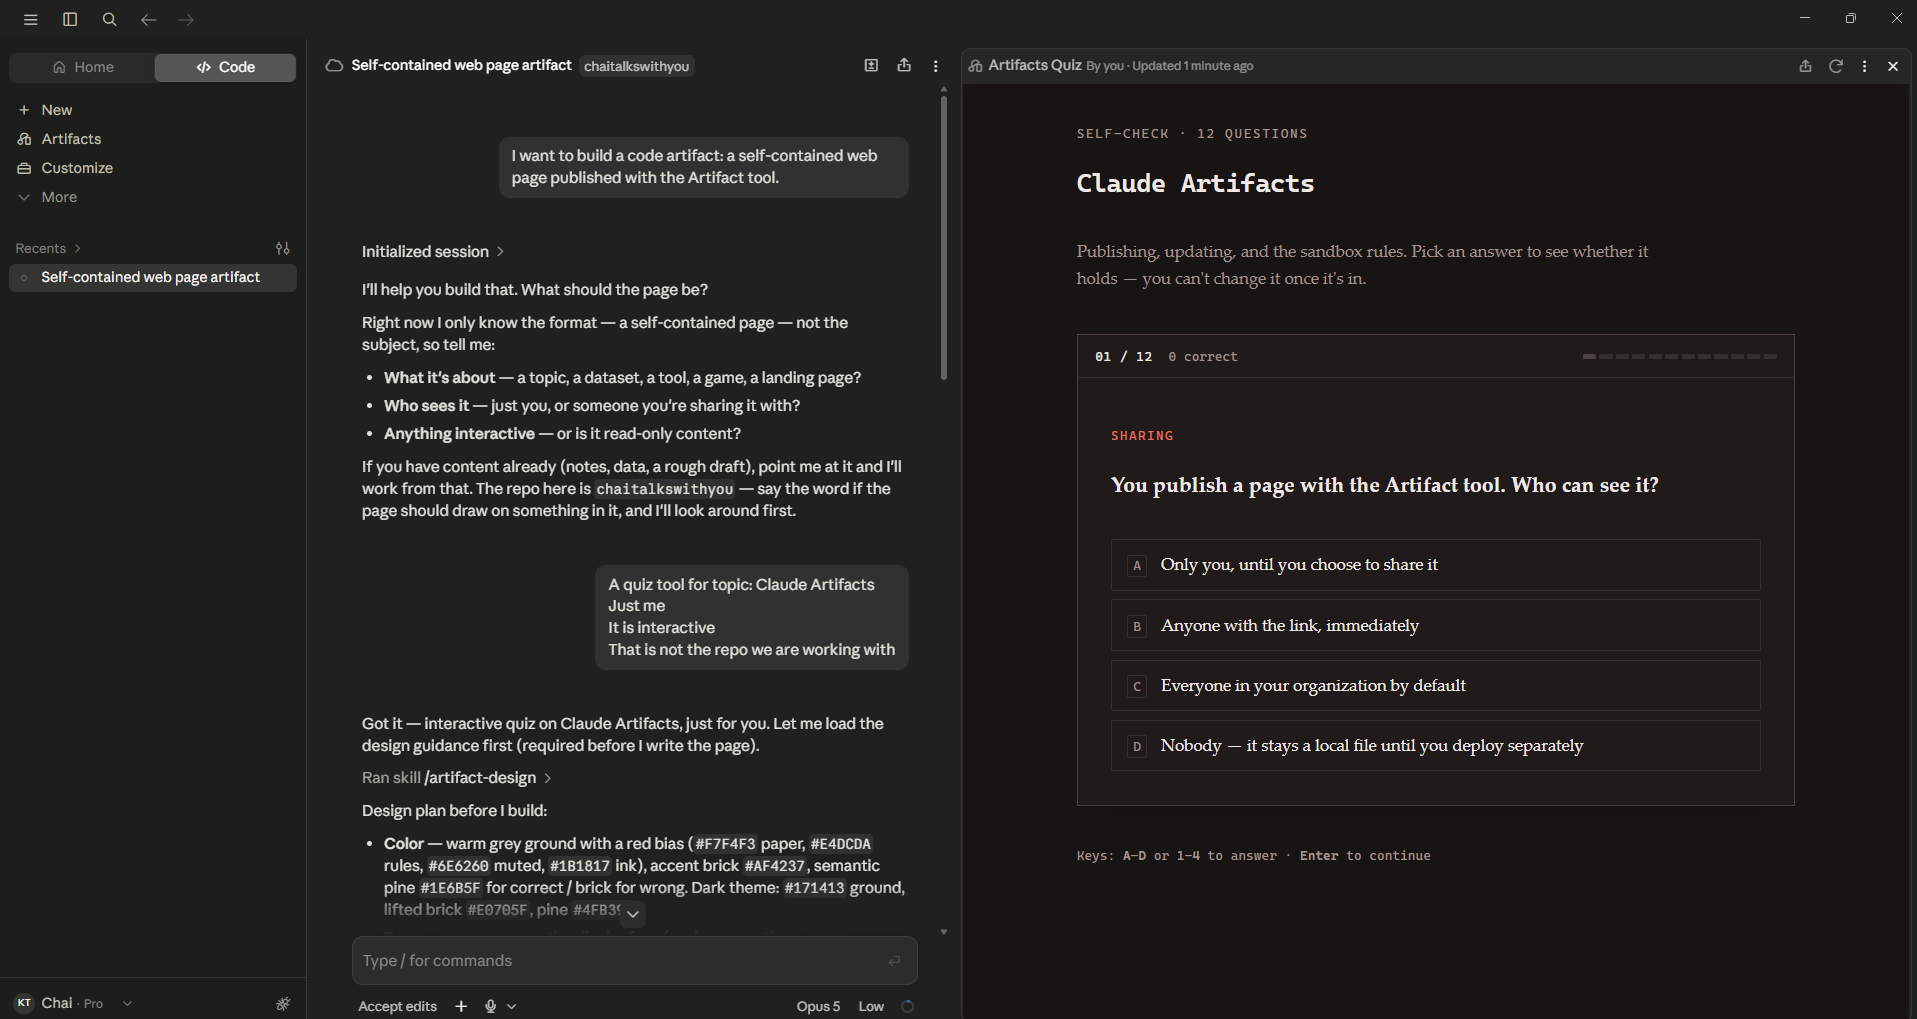Image resolution: width=1917 pixels, height=1019 pixels.
Task: Open search with the magnifier icon
Action: (x=110, y=19)
